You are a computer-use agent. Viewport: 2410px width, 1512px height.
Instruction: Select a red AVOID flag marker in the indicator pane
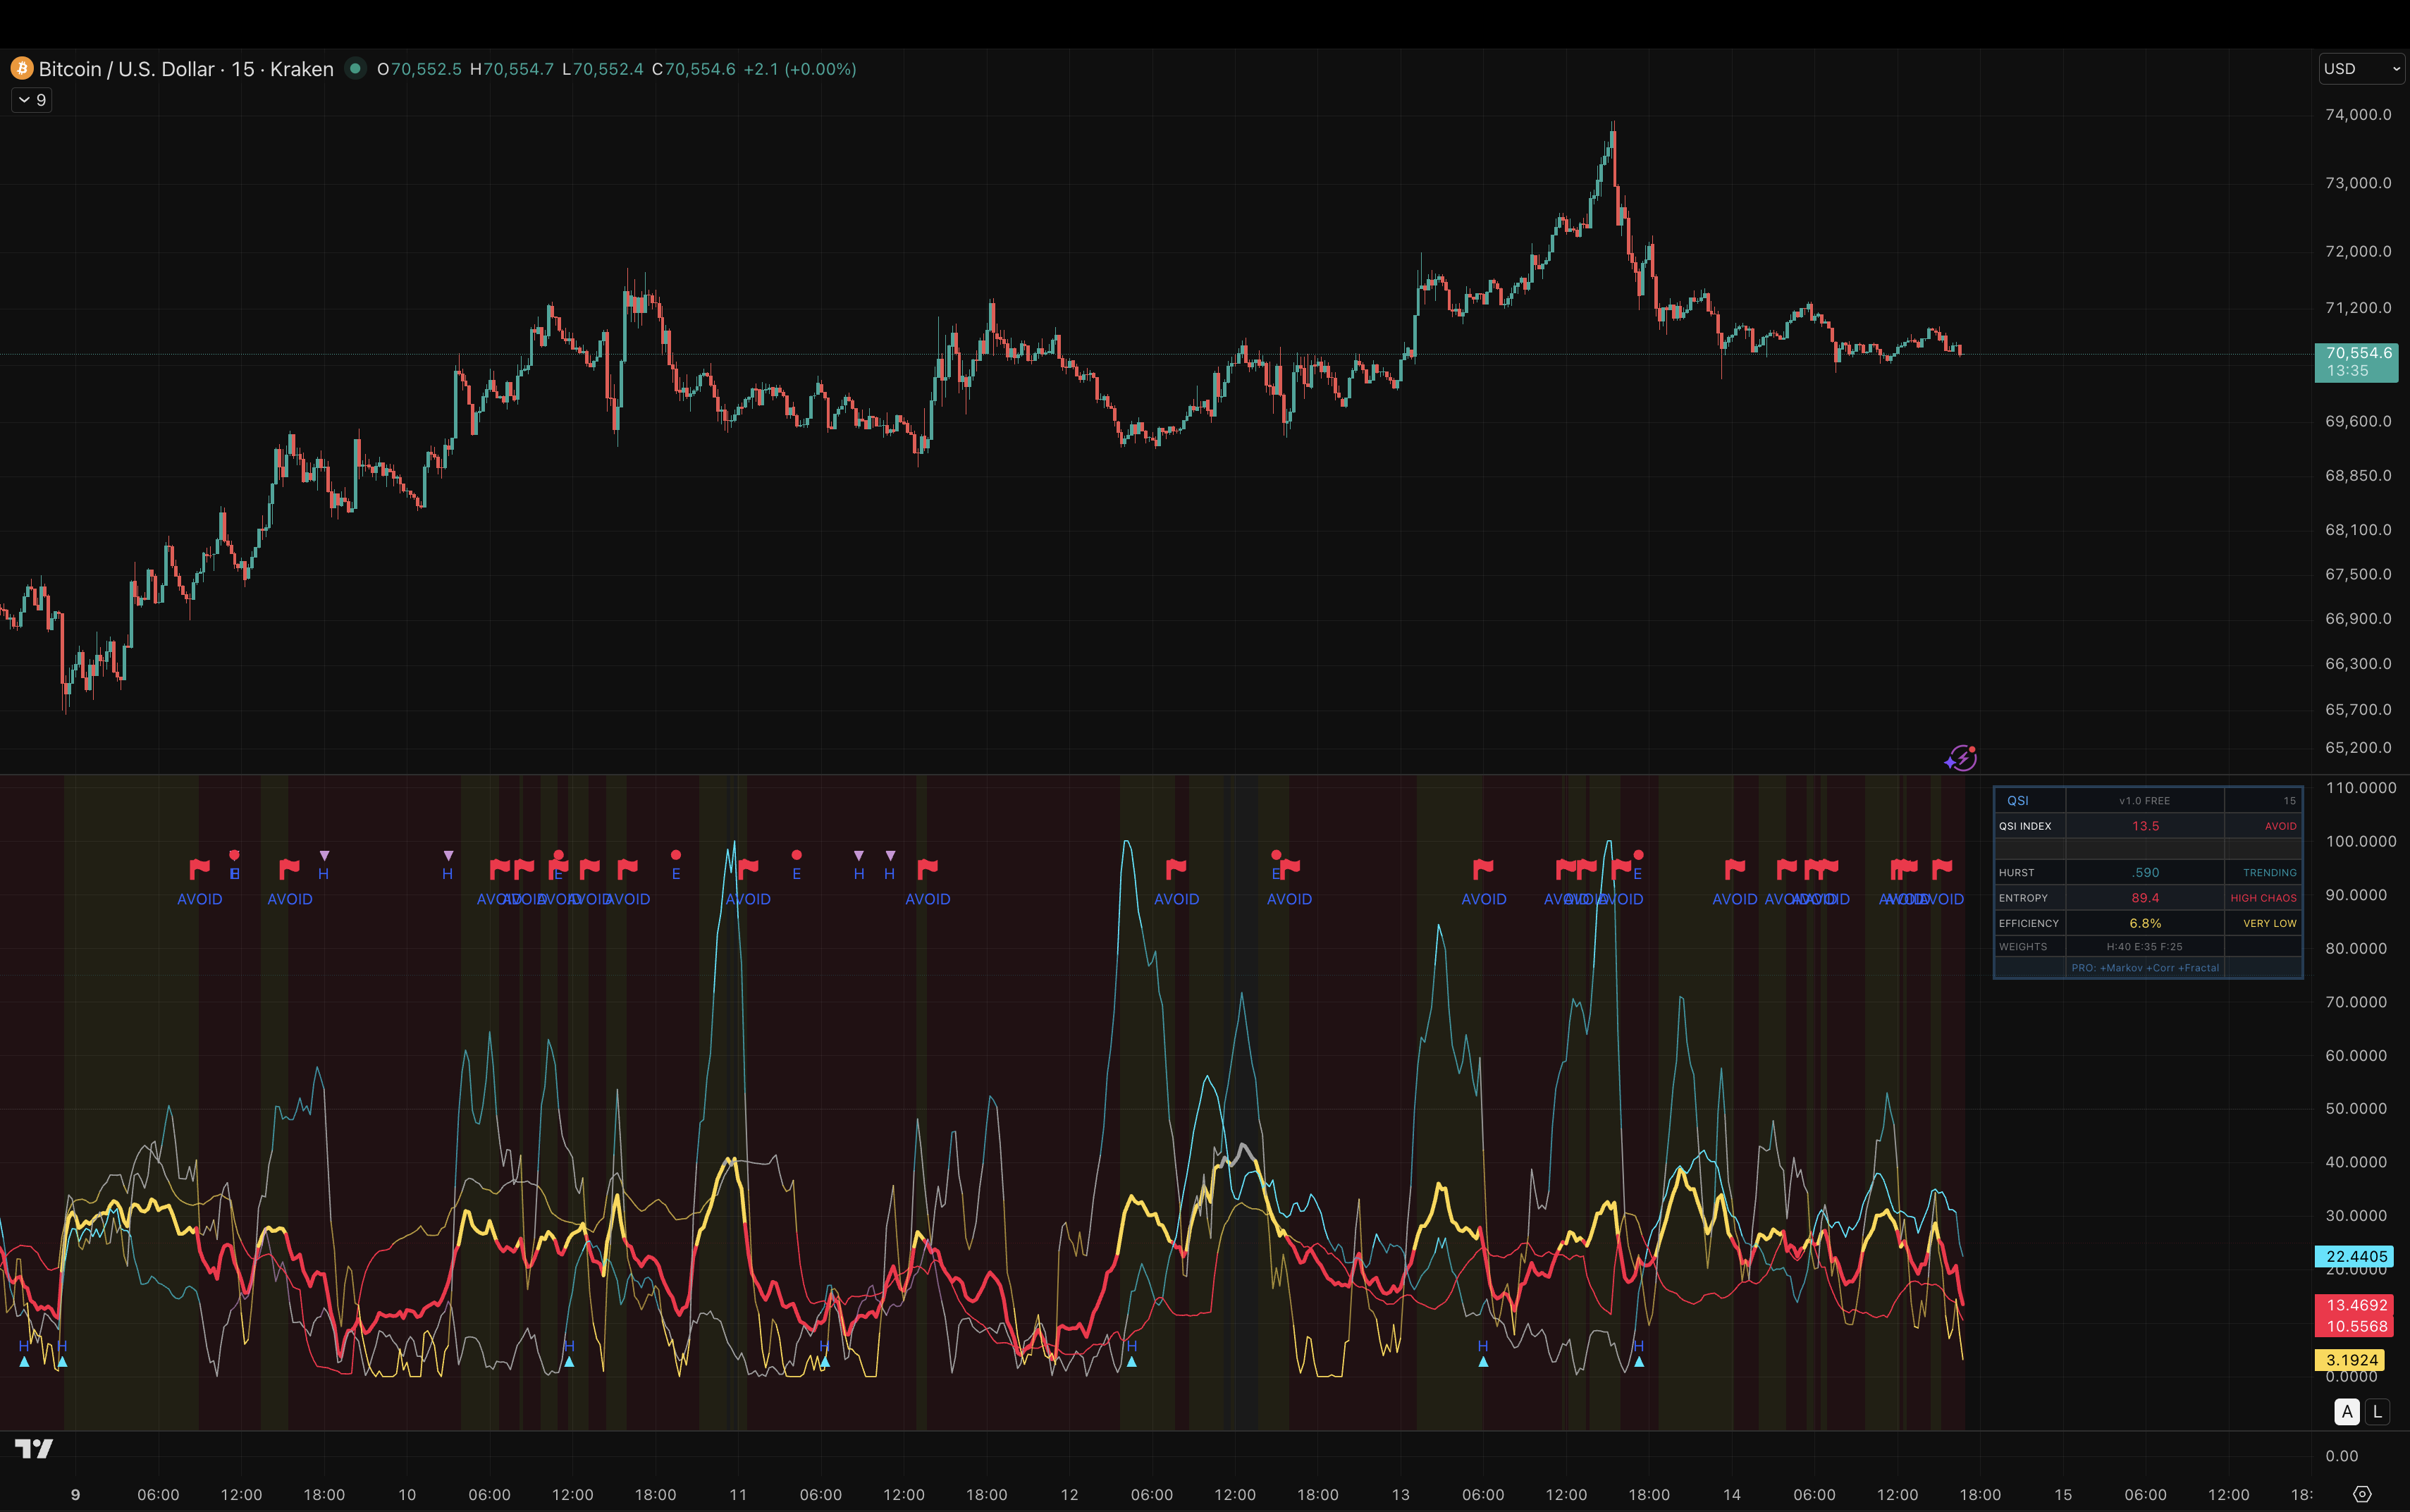point(199,868)
